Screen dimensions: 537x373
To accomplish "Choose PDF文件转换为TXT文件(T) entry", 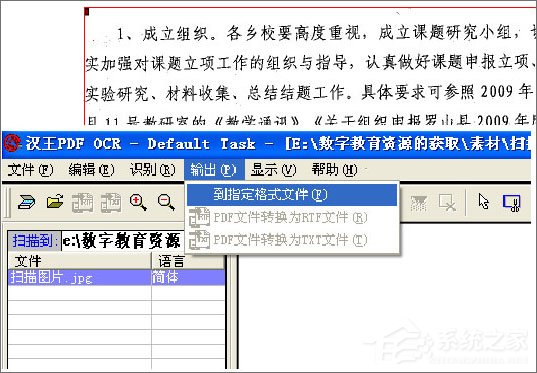I will (x=292, y=240).
